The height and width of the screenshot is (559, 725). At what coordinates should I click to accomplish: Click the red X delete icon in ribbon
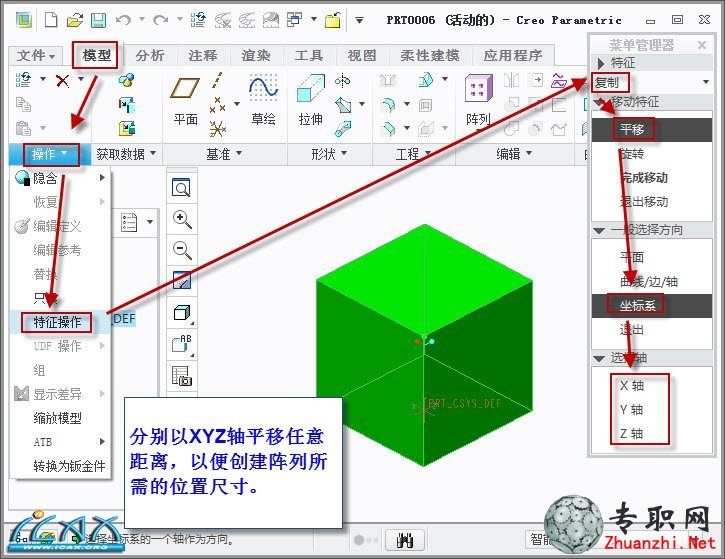tap(62, 80)
